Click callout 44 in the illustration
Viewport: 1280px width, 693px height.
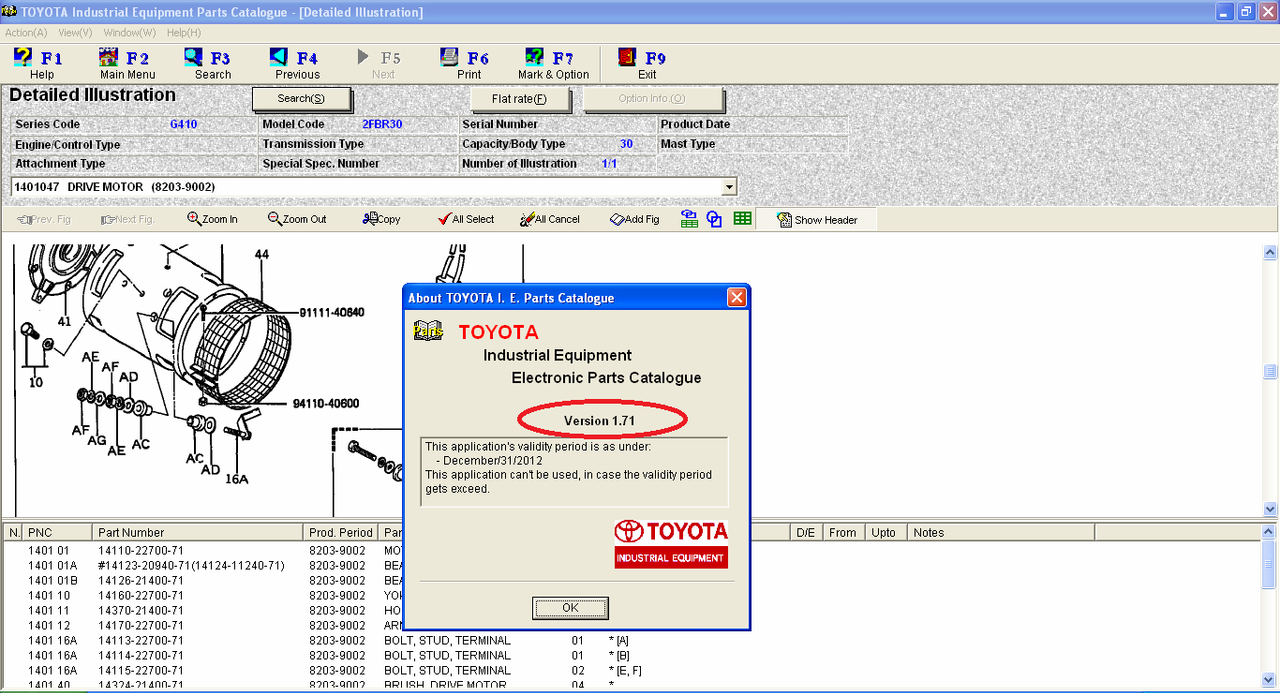pyautogui.click(x=261, y=255)
